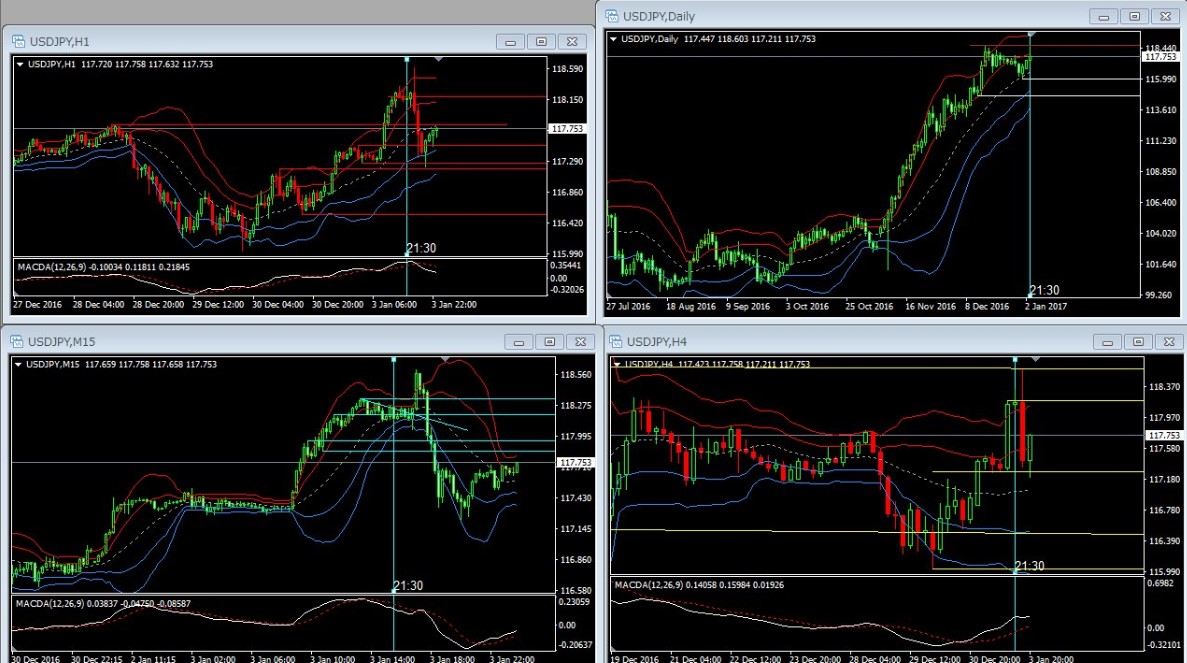Screen dimensions: 1187x663
Task: Maximize the USDJPY,M15 chart window
Action: point(549,341)
